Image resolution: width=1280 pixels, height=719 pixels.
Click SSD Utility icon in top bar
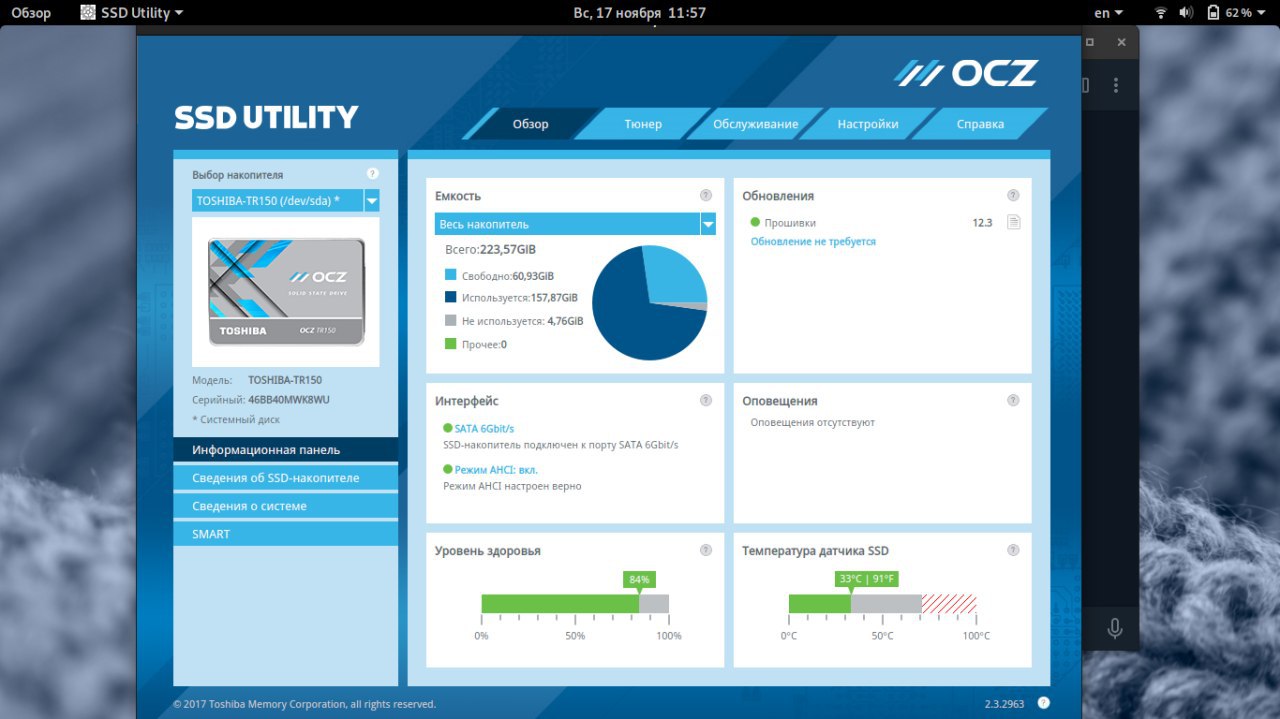point(88,13)
